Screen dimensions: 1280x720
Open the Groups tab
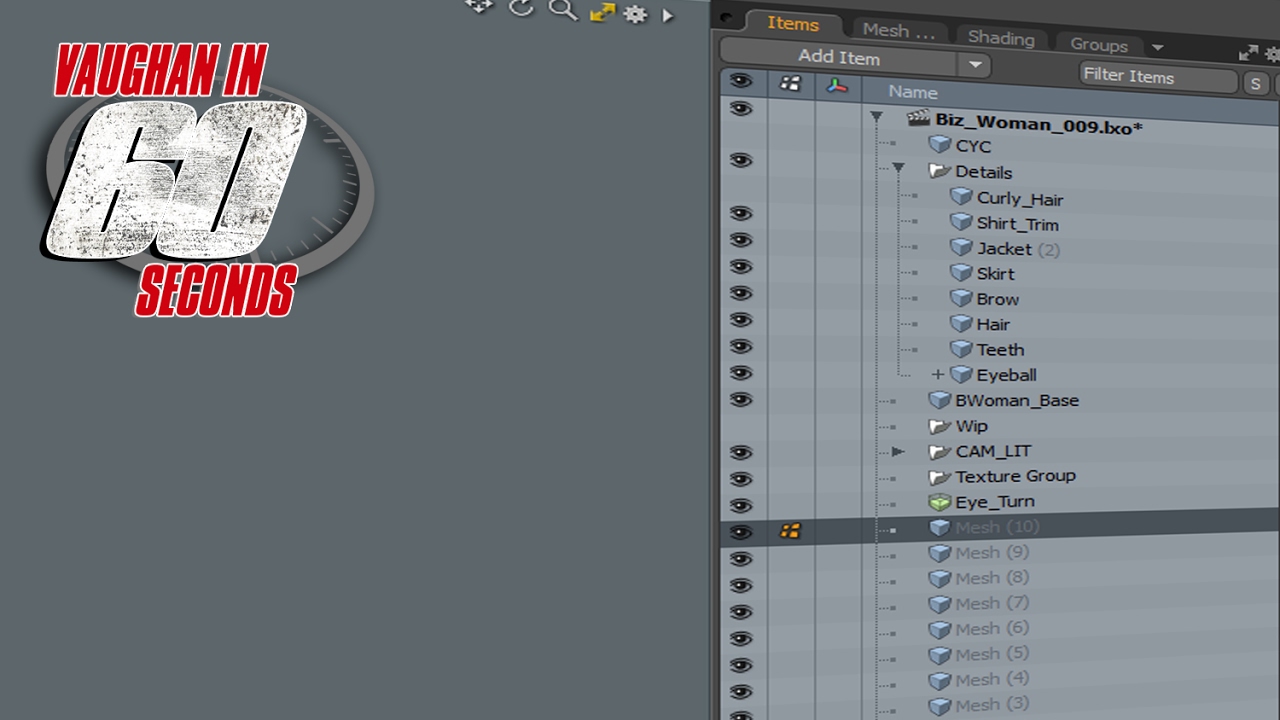pos(1098,44)
